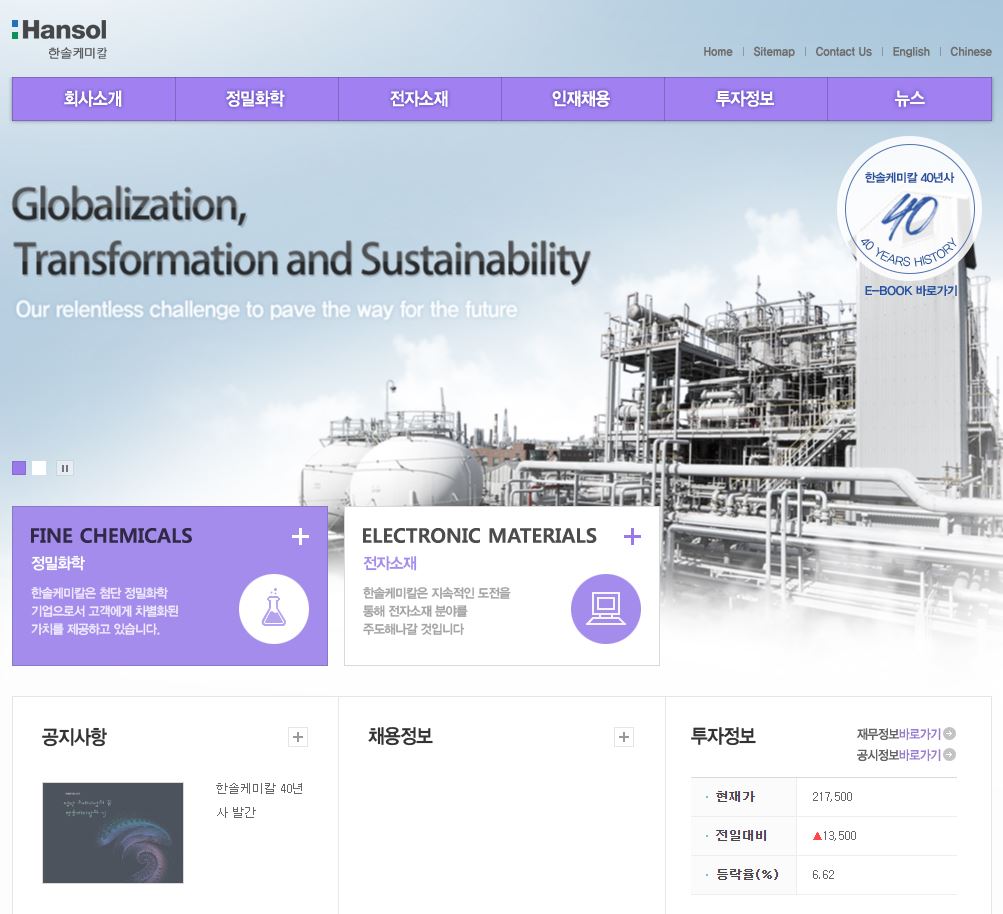
Task: Open the 40년사 book cover thumbnail
Action: click(x=113, y=833)
